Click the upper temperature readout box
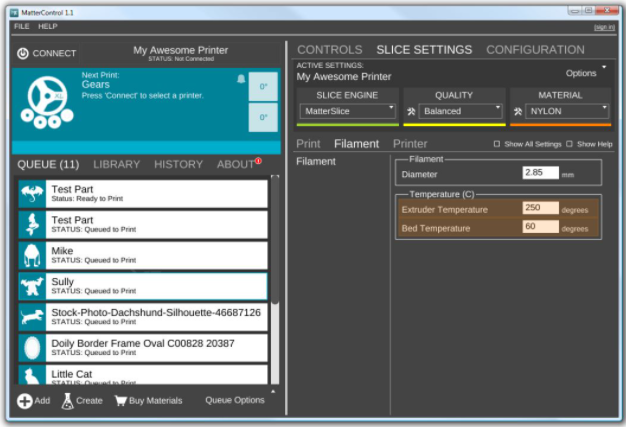Image resolution: width=626 pixels, height=427 pixels. tap(263, 87)
